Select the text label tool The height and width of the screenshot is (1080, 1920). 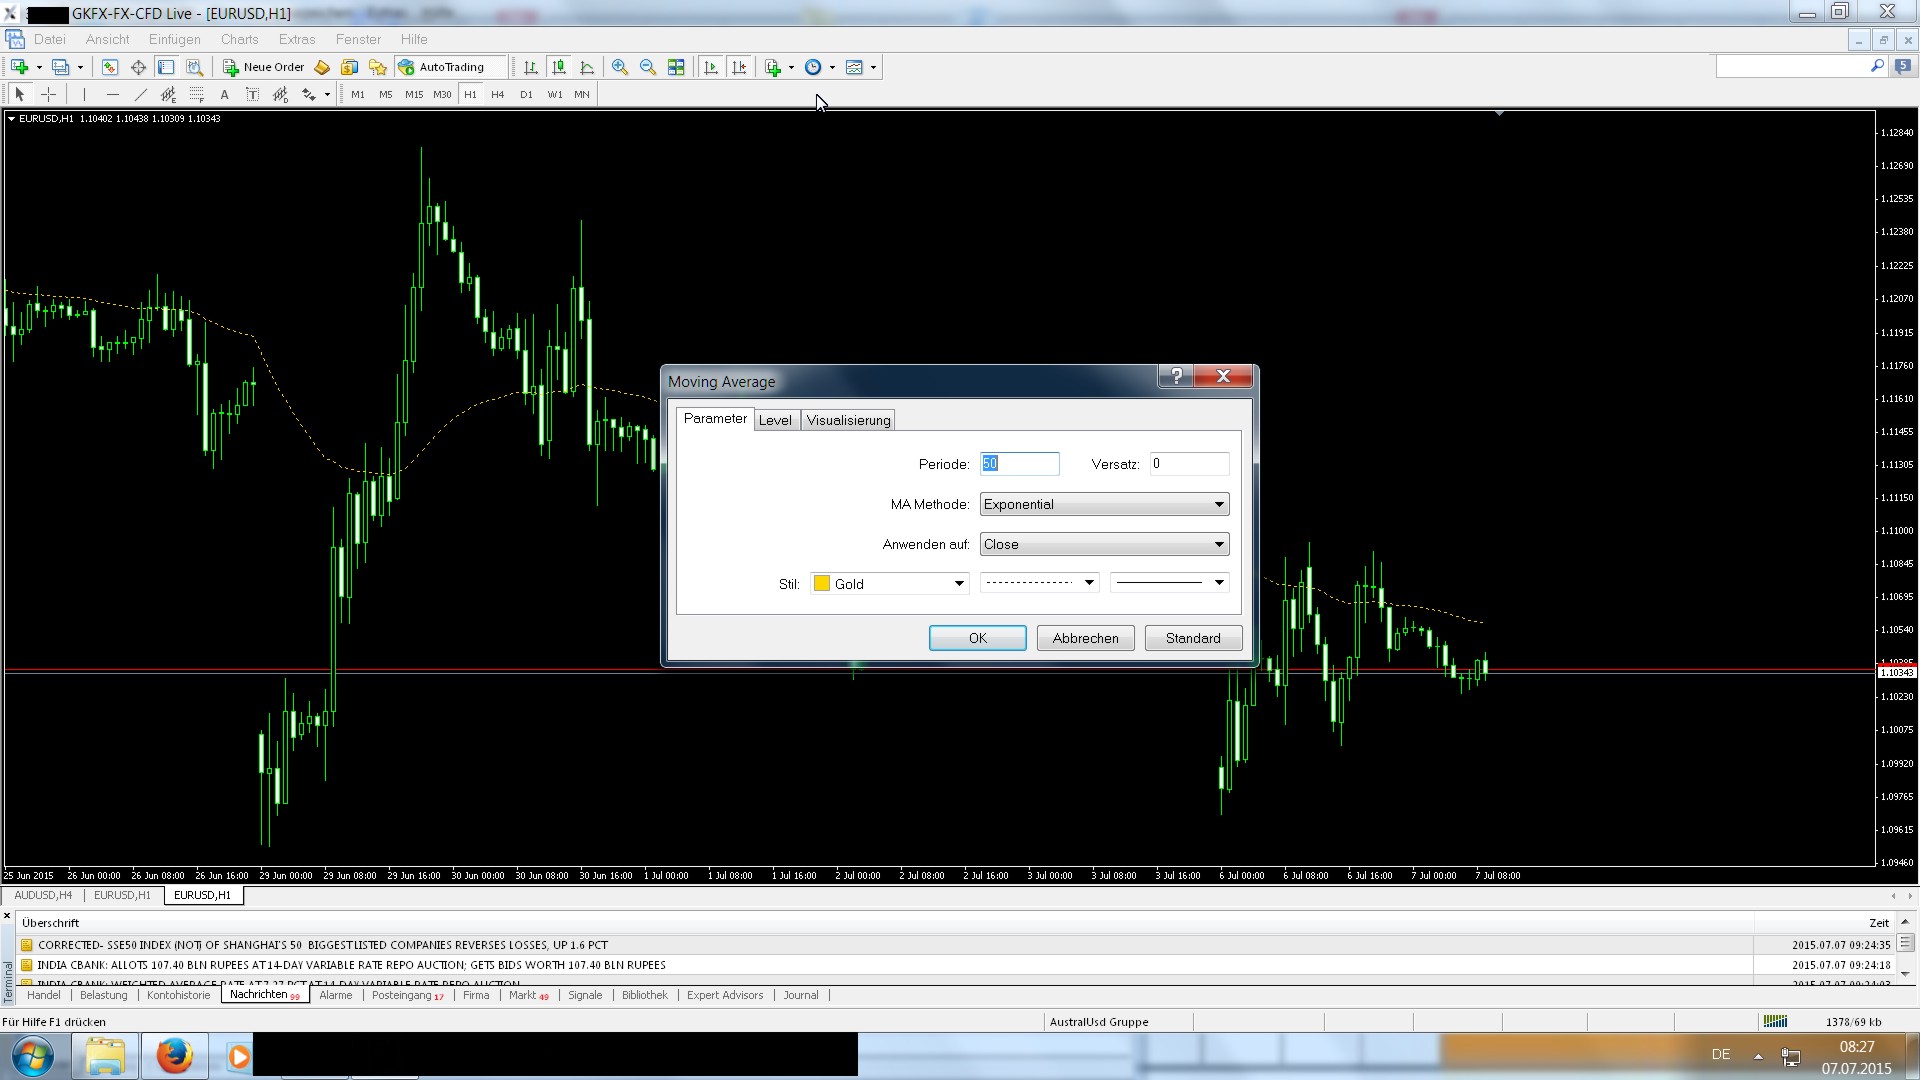pos(224,94)
